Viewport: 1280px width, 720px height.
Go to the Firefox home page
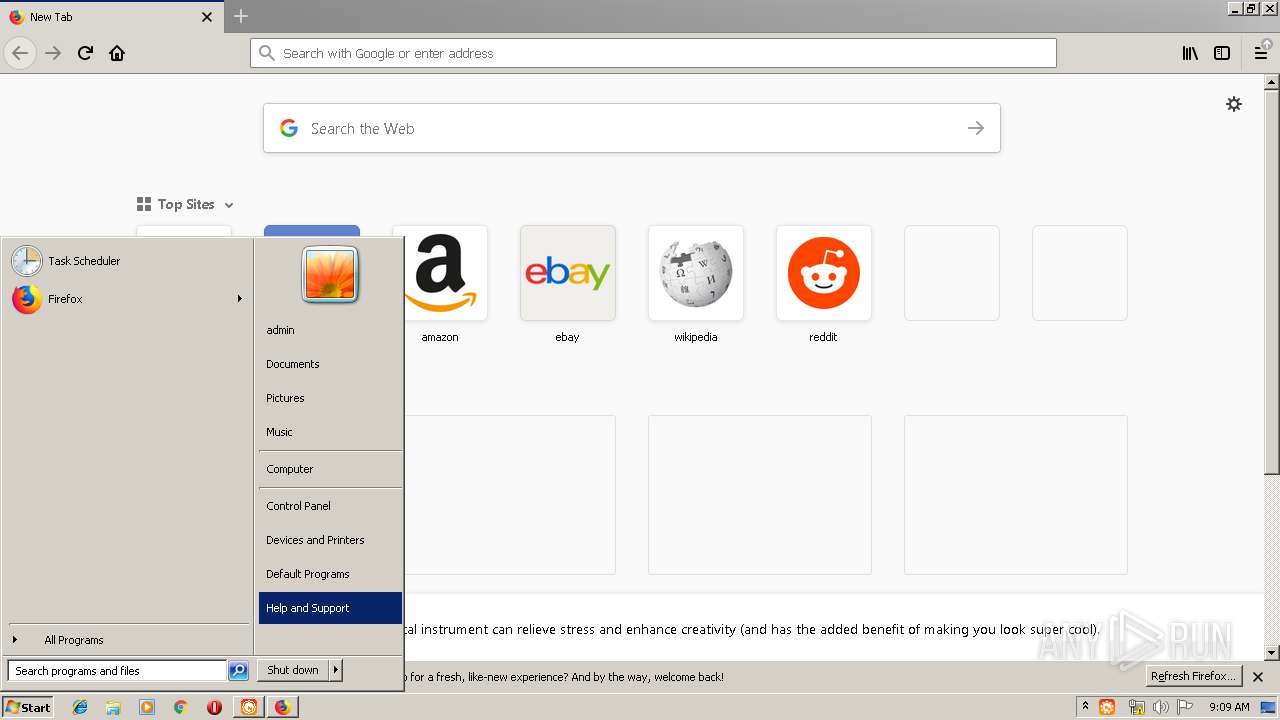(x=117, y=53)
